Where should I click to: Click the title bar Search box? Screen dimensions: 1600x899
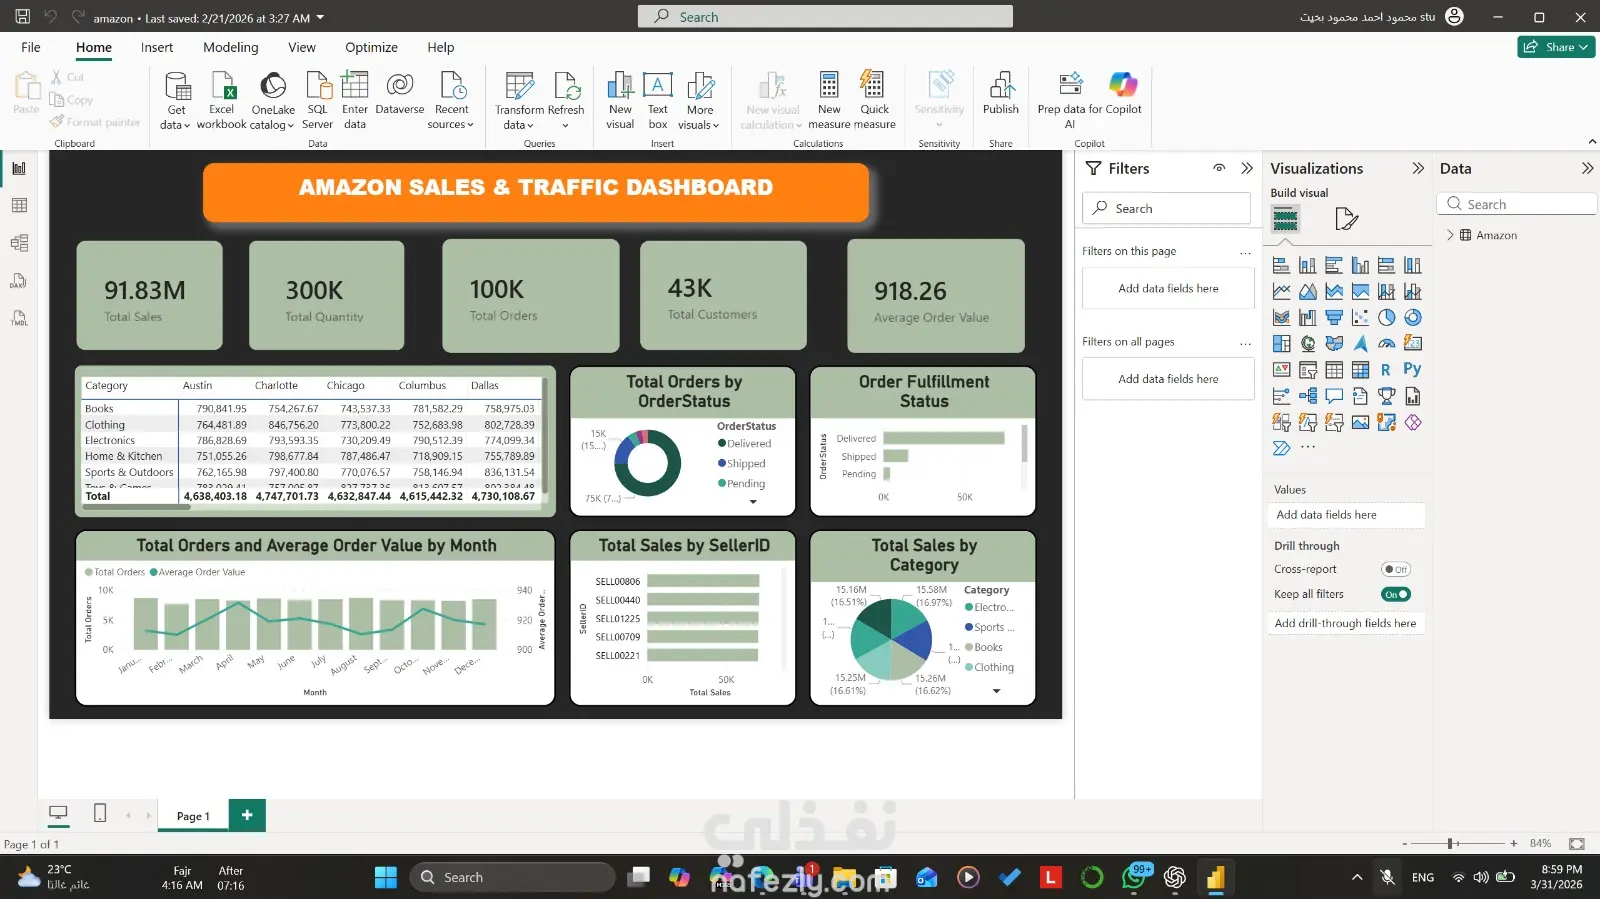825,17
